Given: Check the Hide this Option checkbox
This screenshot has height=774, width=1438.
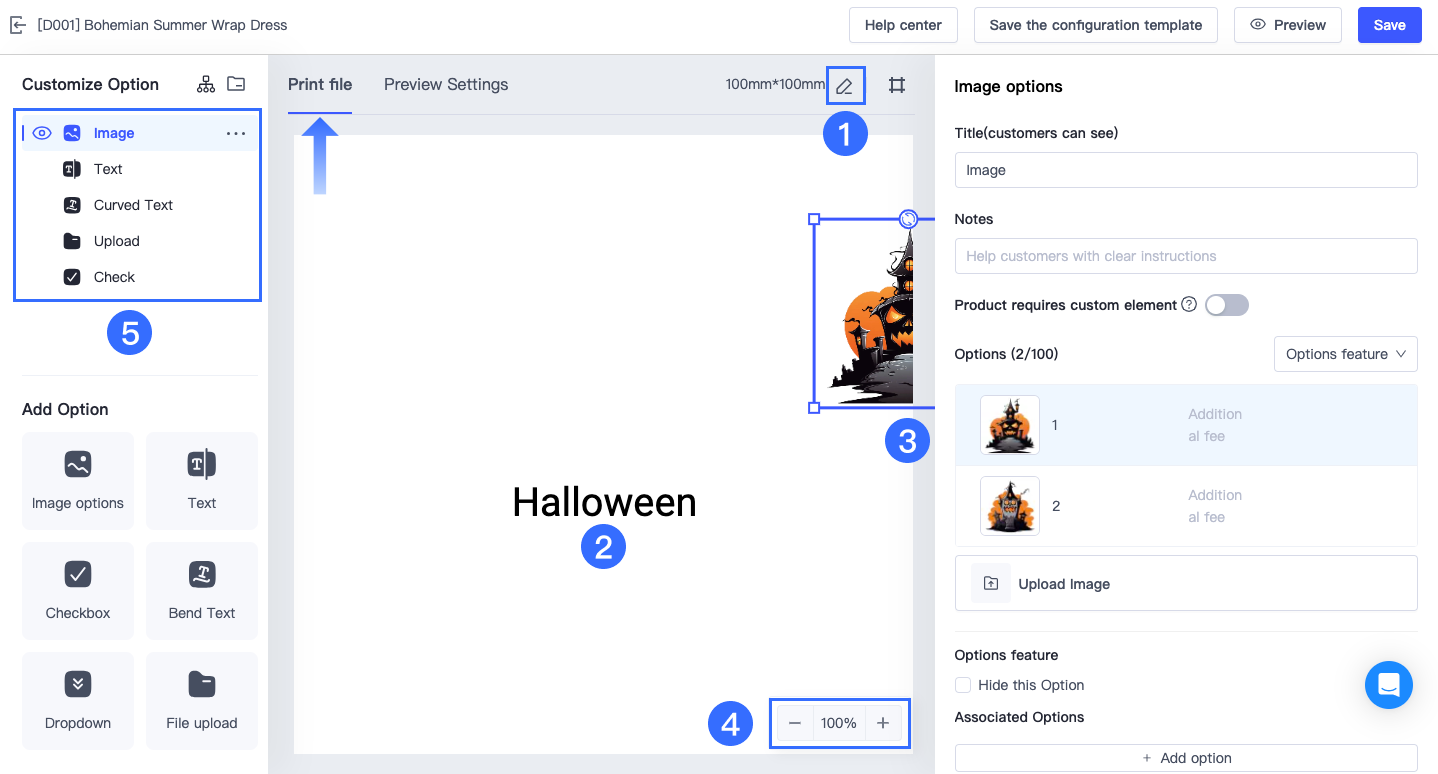Looking at the screenshot, I should [x=962, y=685].
